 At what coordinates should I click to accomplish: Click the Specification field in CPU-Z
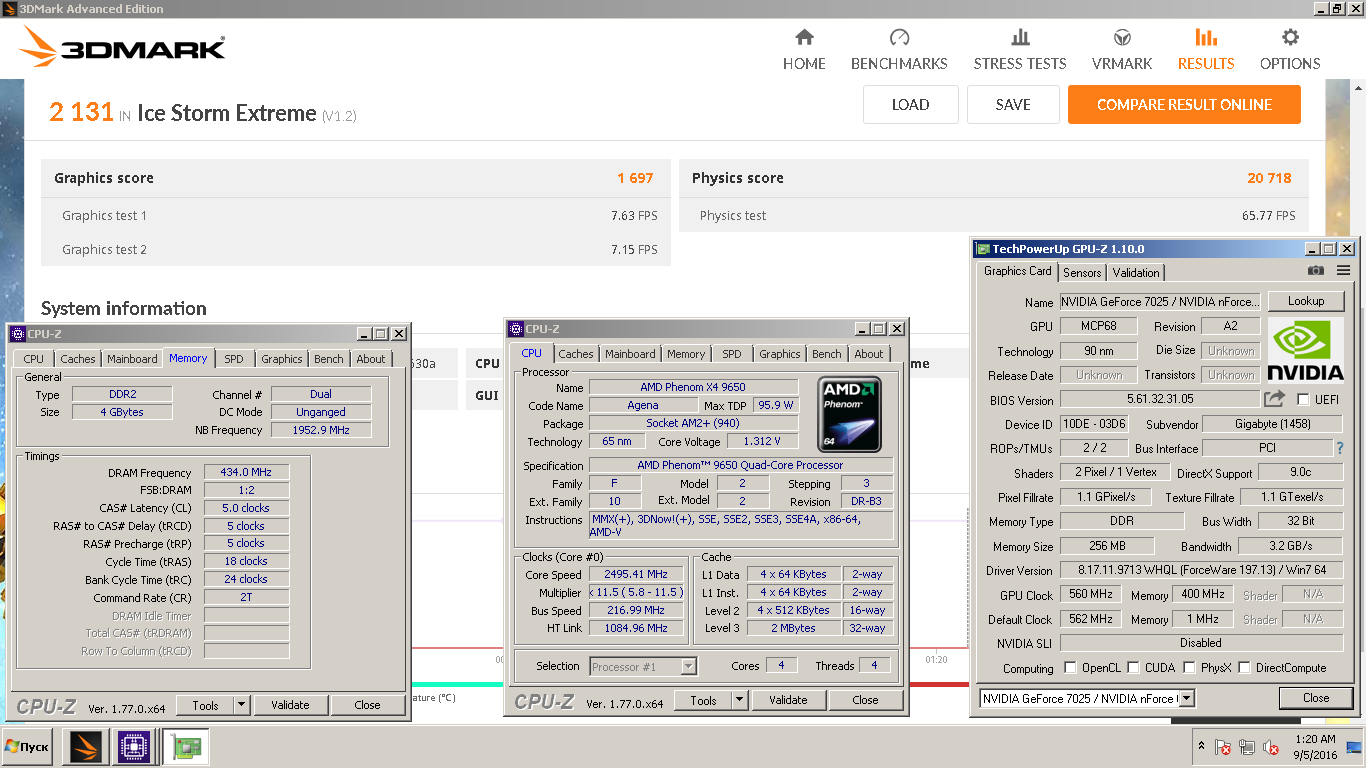click(740, 465)
